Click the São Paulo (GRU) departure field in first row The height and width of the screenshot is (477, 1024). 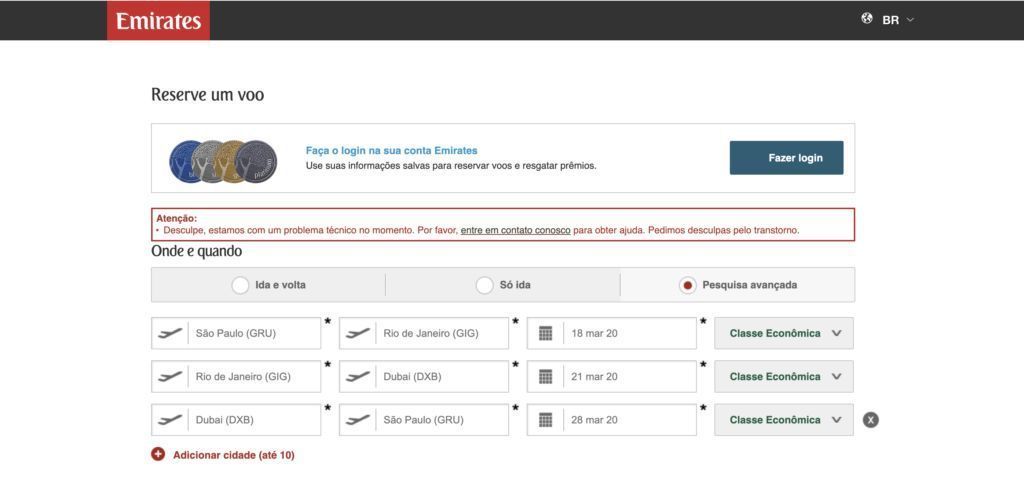point(236,333)
